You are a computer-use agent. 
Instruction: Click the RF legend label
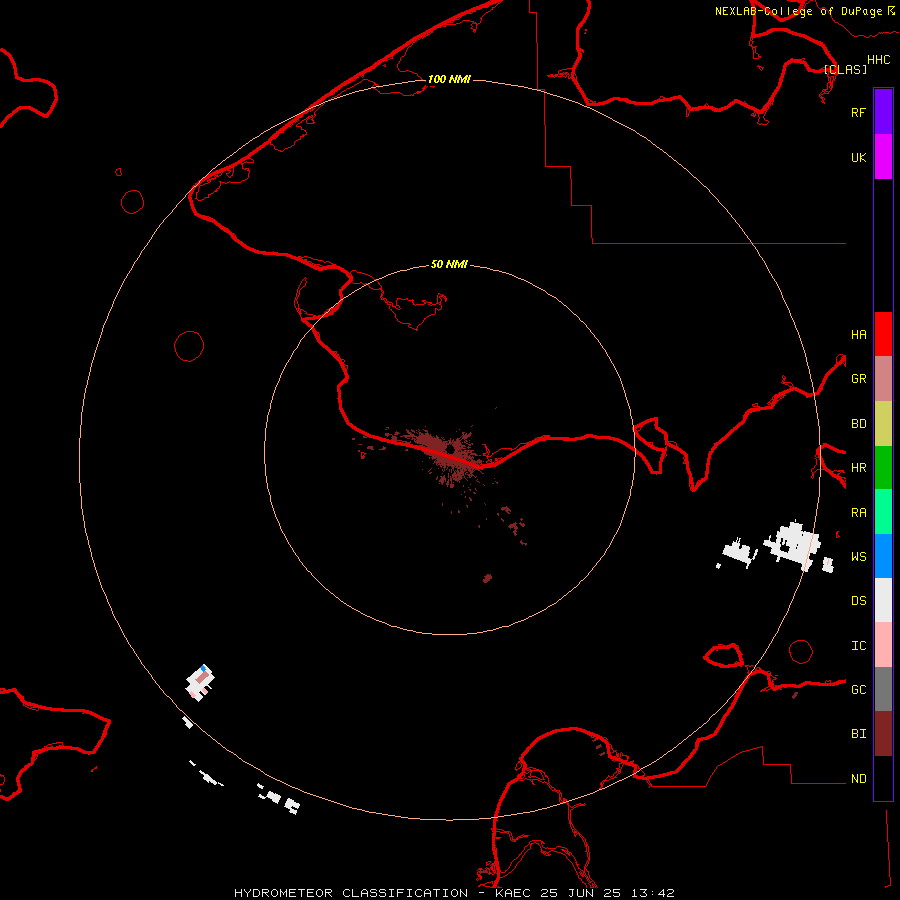(x=858, y=112)
